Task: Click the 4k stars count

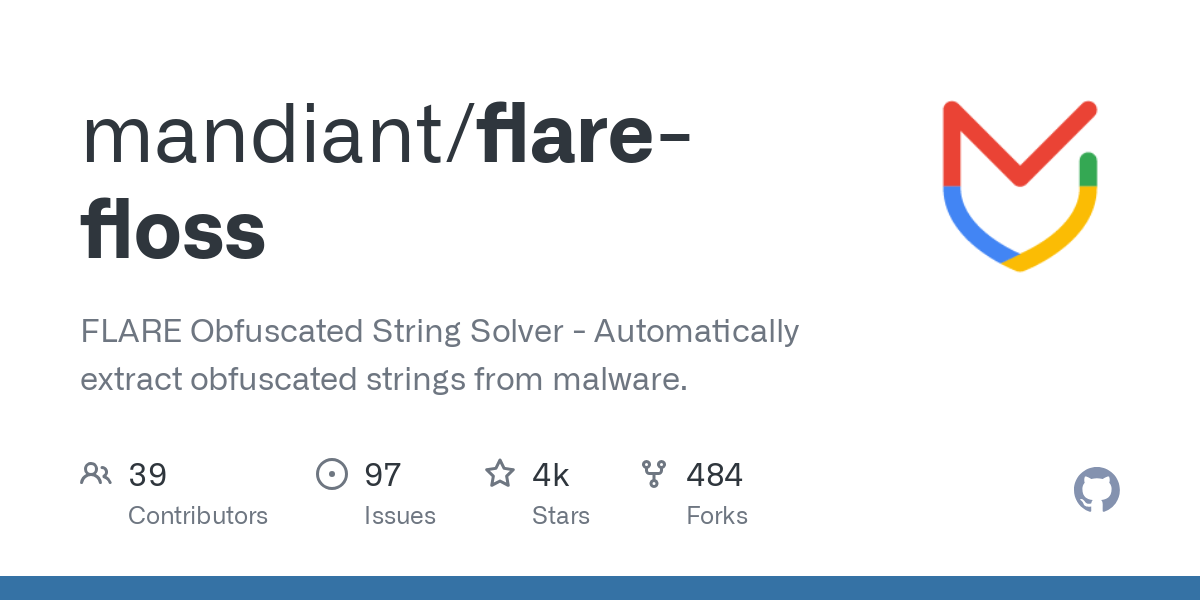Action: click(550, 475)
